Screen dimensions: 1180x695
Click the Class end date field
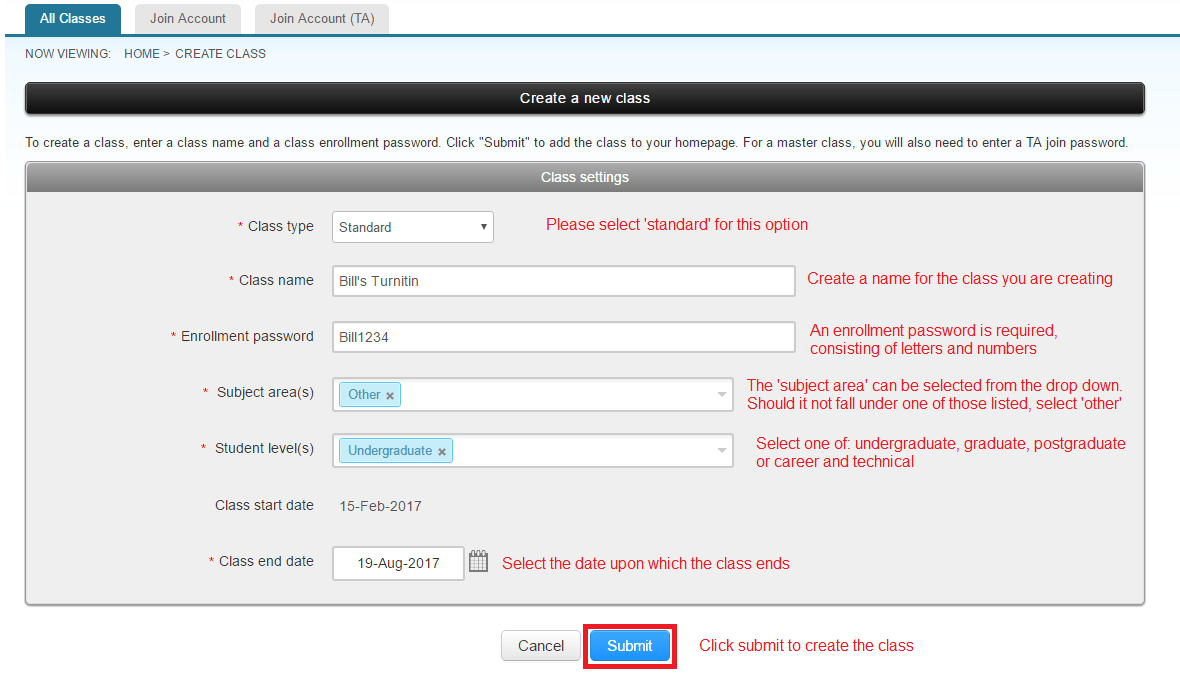398,563
